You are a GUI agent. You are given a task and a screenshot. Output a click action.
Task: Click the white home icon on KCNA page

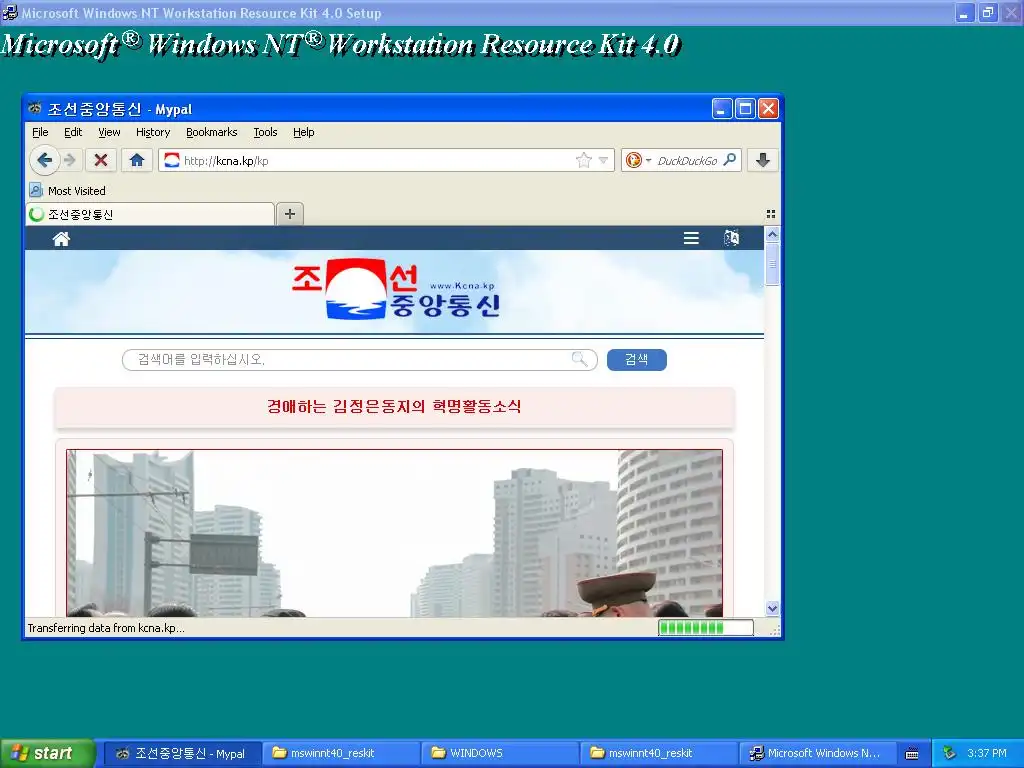pos(61,239)
